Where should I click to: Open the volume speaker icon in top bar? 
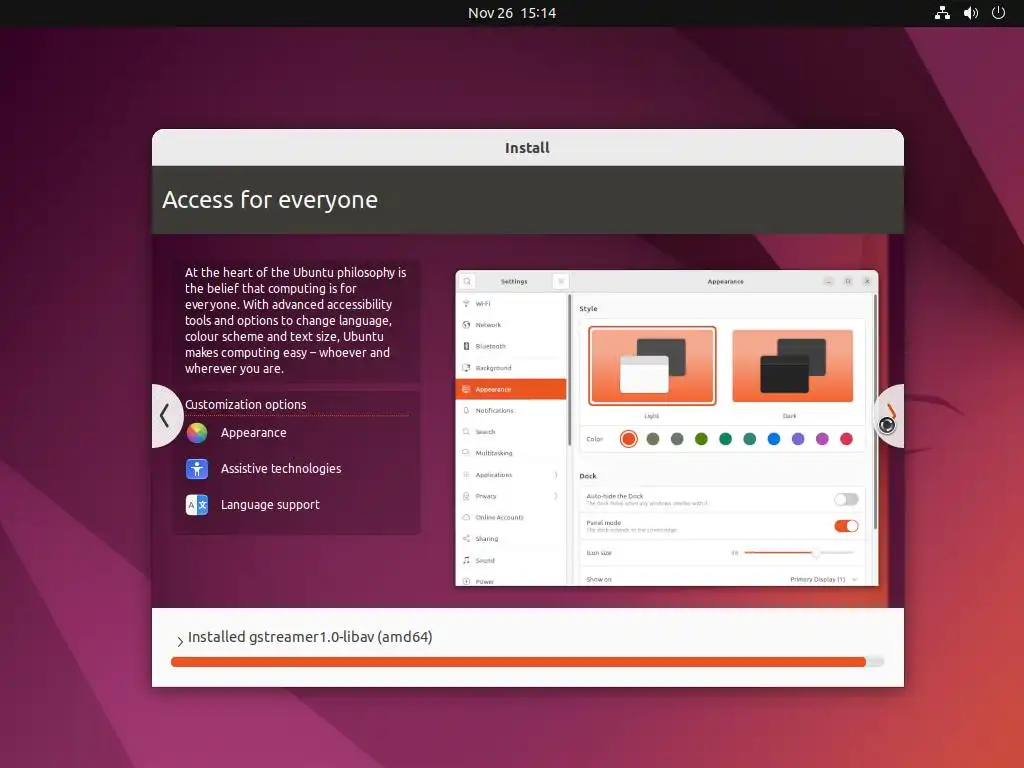(x=971, y=13)
